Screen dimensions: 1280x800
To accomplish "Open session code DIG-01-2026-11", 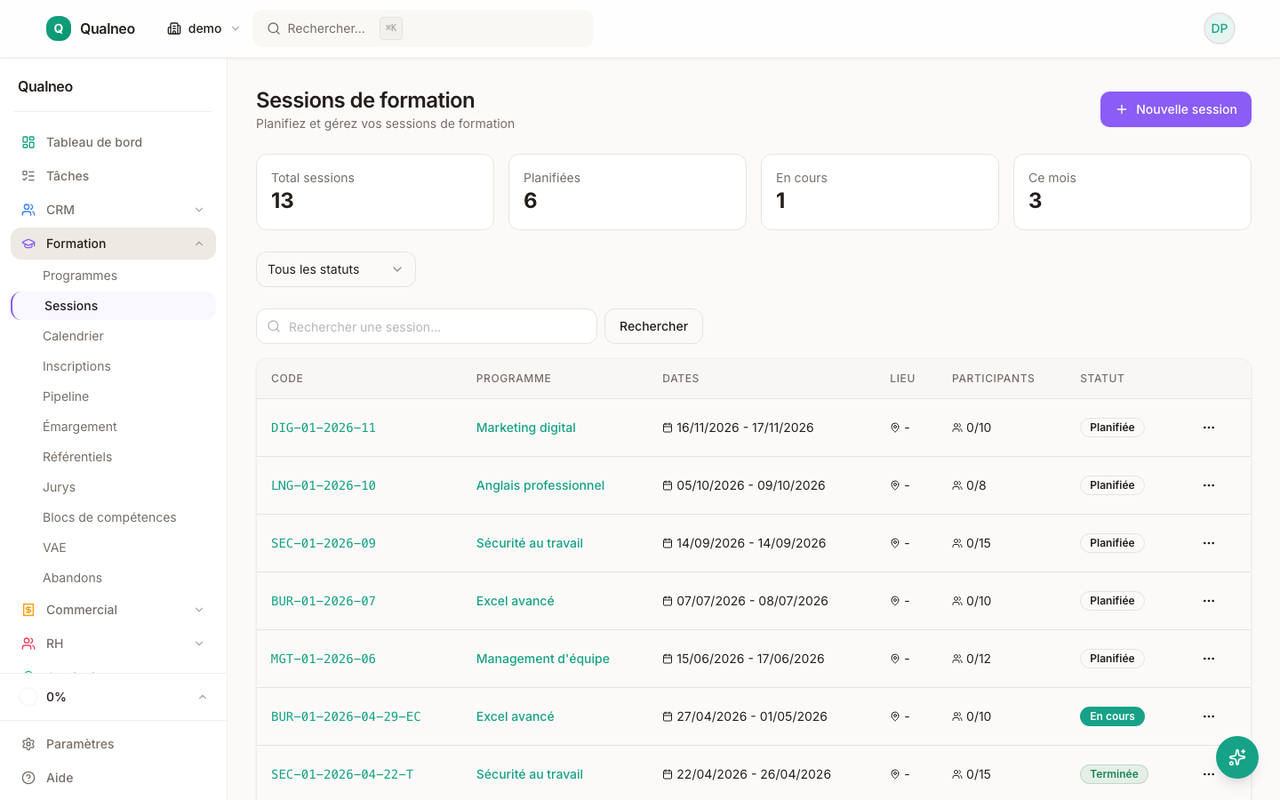I will [x=323, y=428].
